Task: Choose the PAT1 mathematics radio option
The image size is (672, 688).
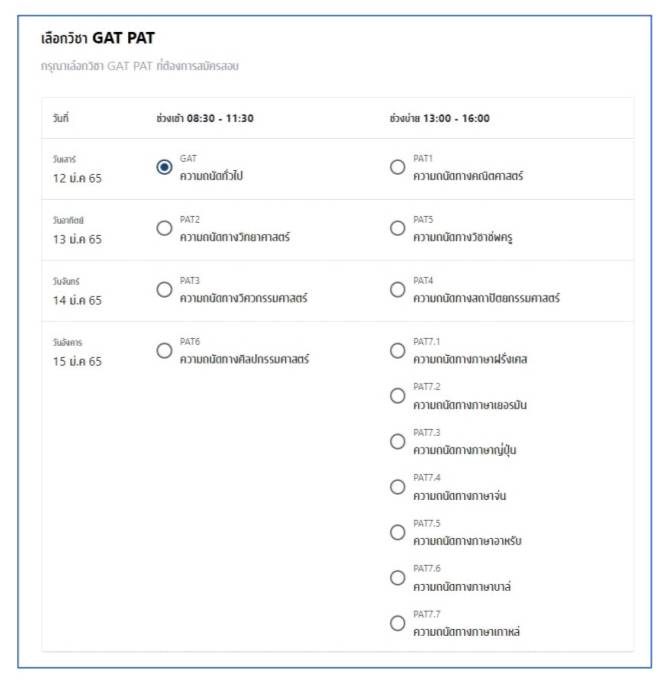Action: (398, 167)
